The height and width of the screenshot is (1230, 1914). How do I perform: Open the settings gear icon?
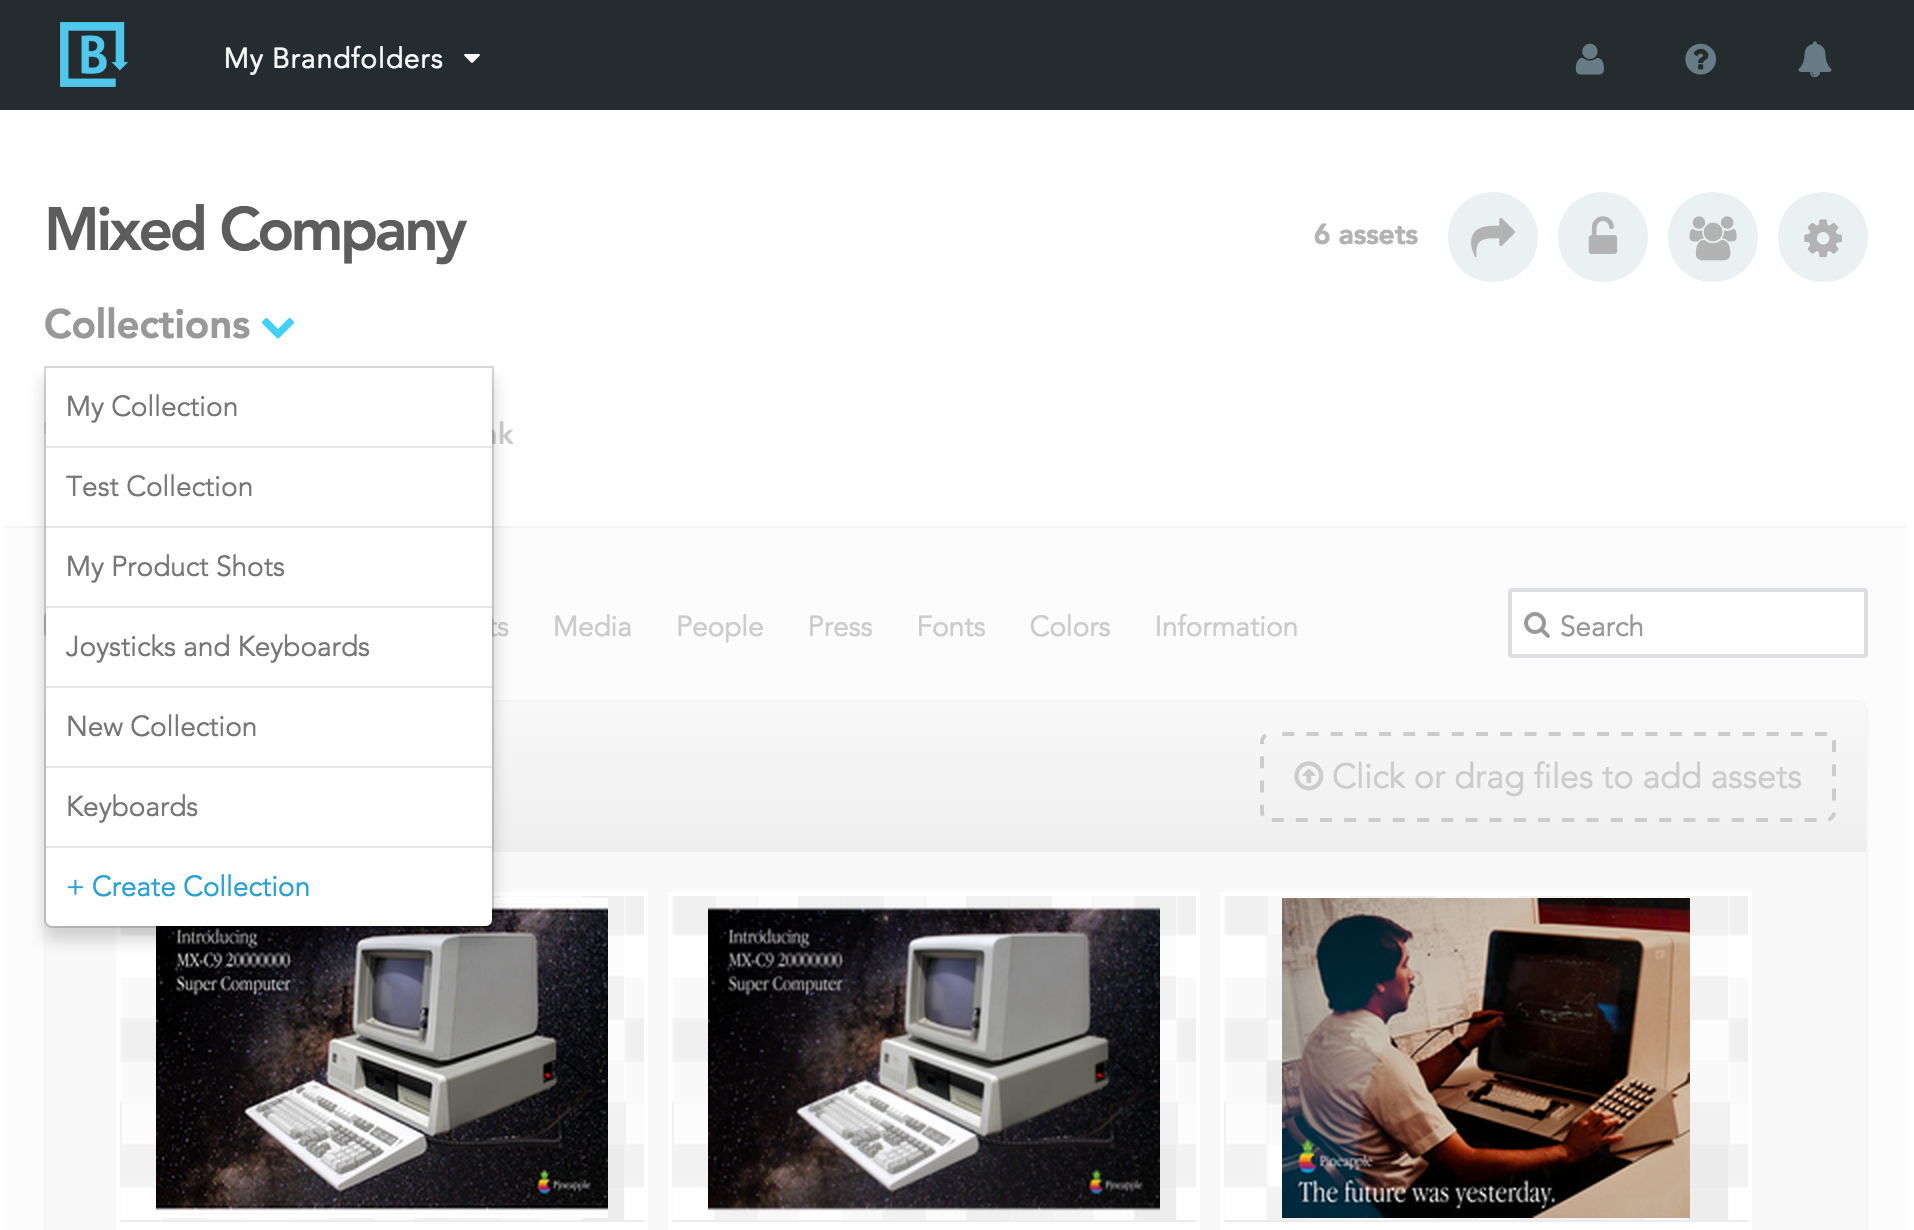tap(1822, 237)
